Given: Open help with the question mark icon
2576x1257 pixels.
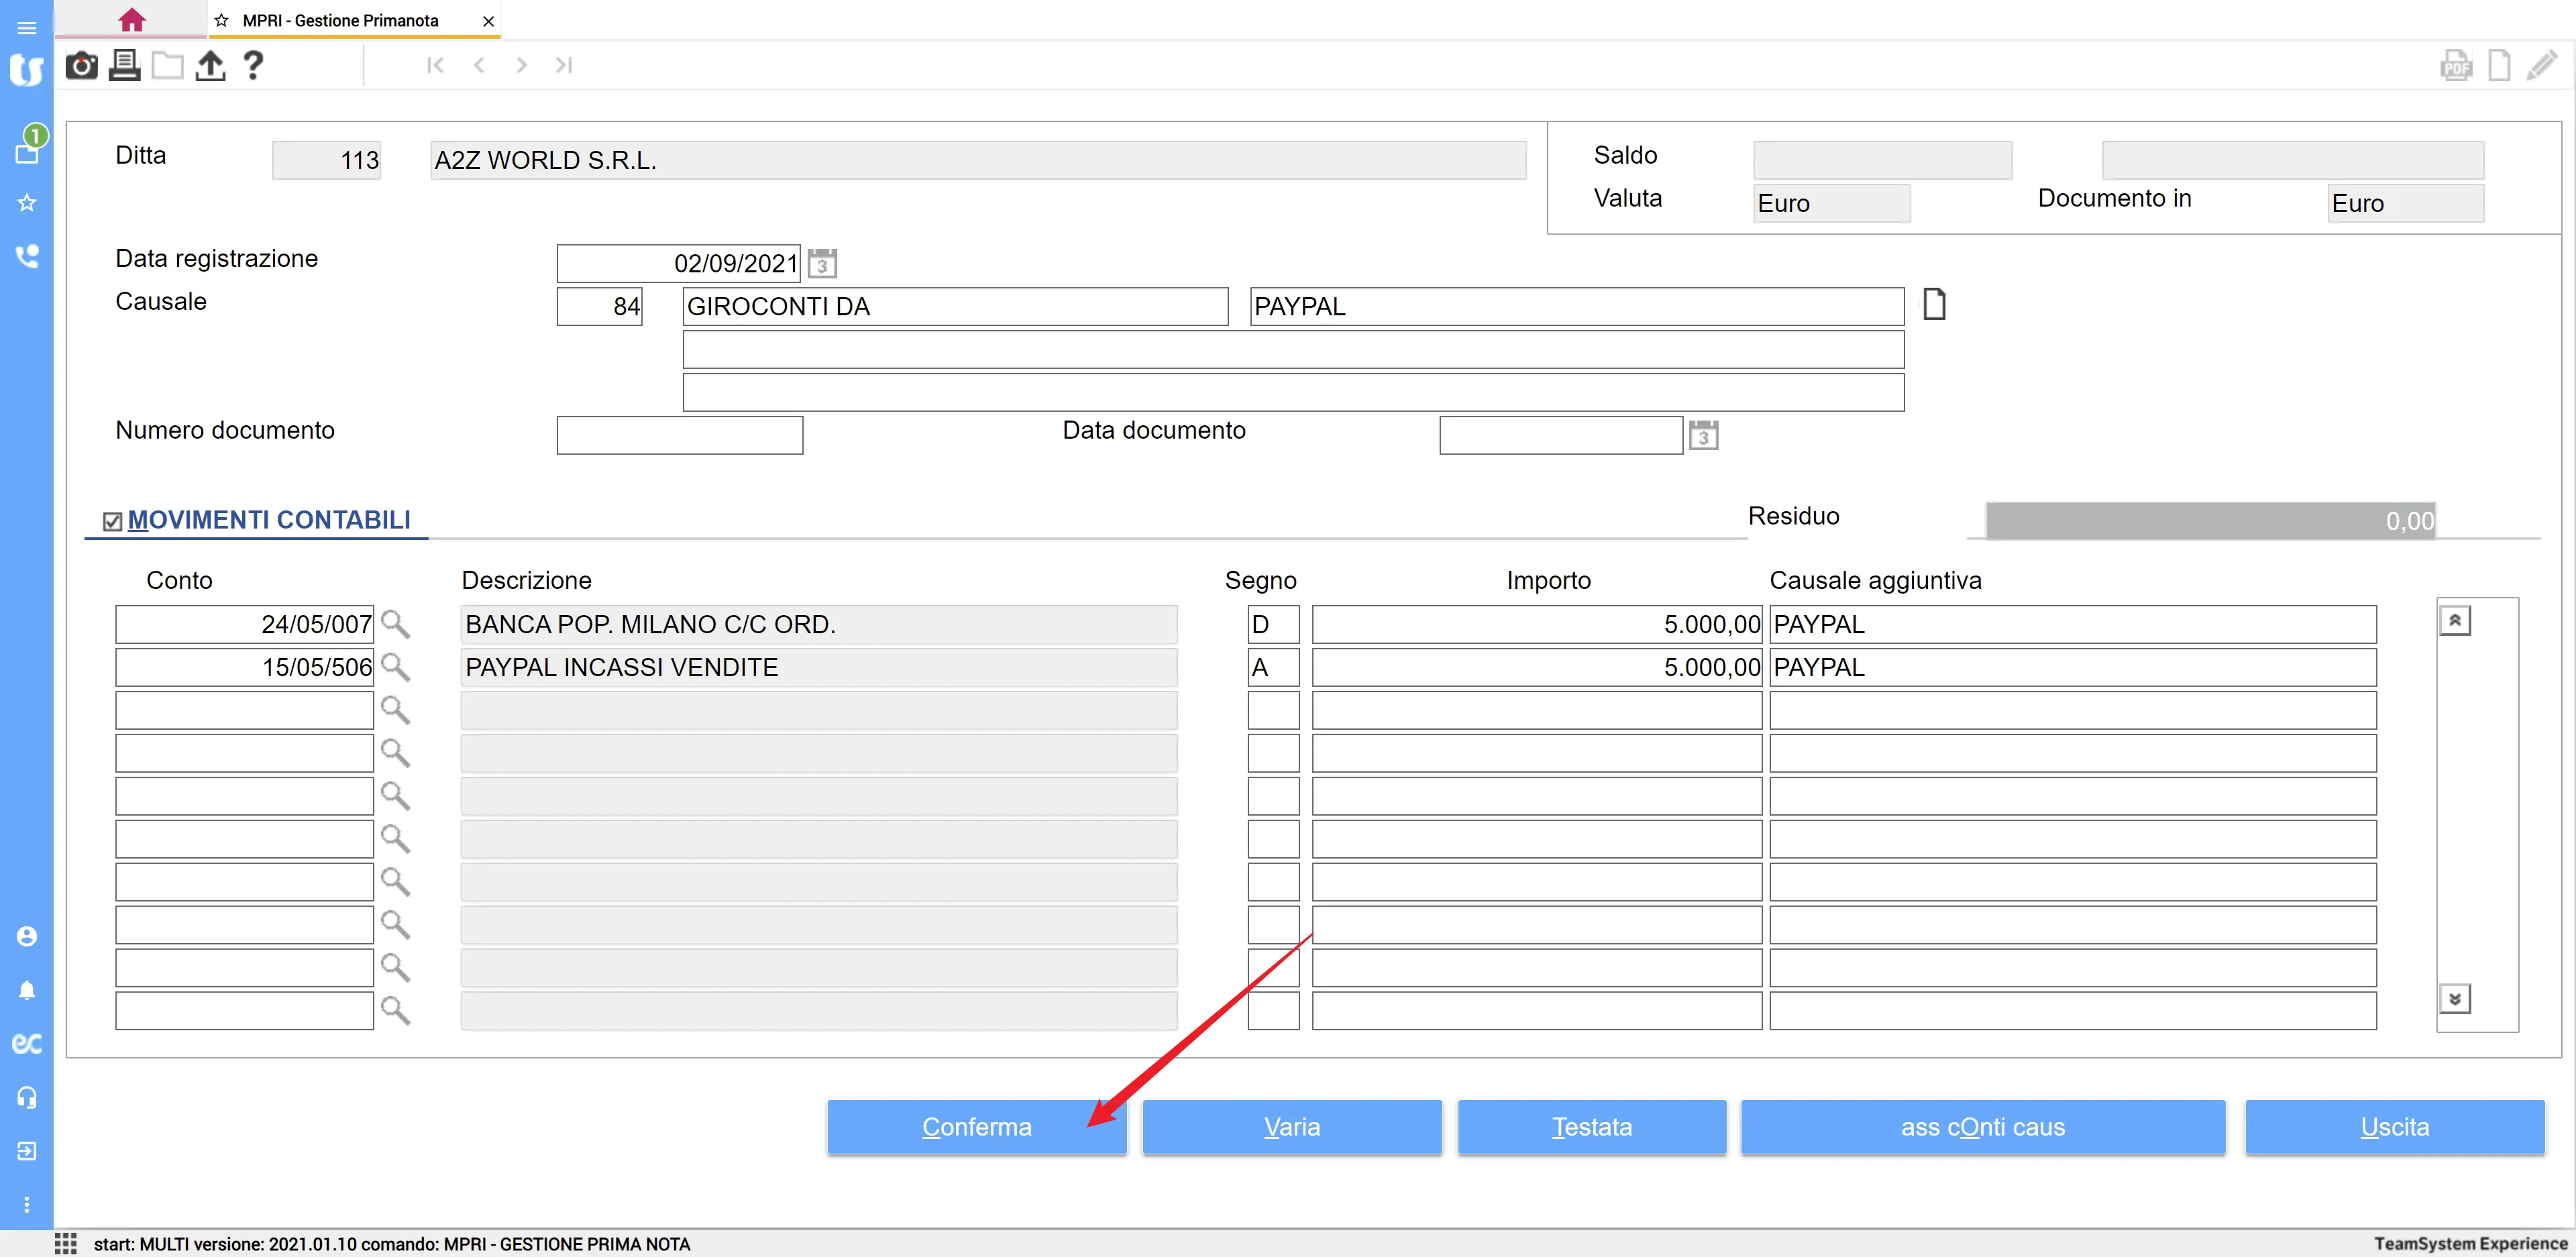Looking at the screenshot, I should [x=253, y=66].
